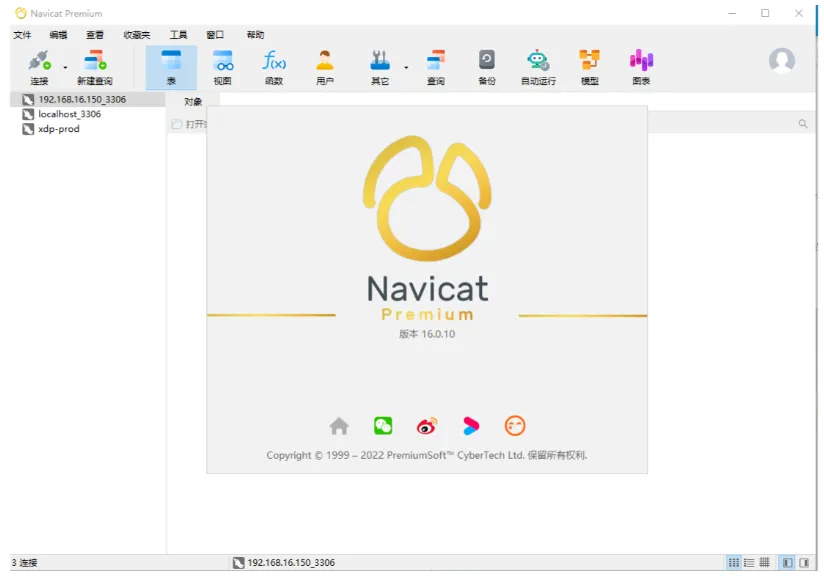Viewport: 824px width, 576px height.
Task: Click the Navicat logo in About dialog
Action: coord(427,198)
